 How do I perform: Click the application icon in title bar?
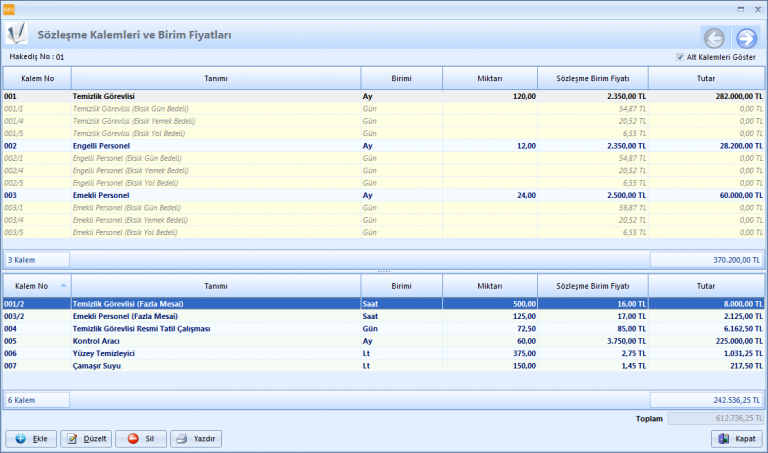[x=10, y=9]
